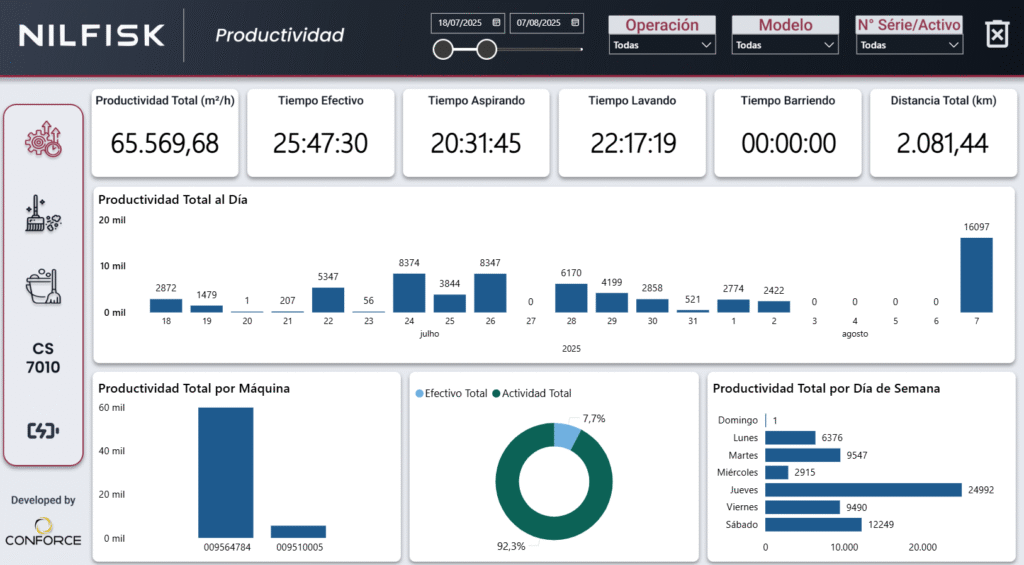Screen dimensions: 1024x565
Task: Open the battery charging page icon
Action: [x=43, y=430]
